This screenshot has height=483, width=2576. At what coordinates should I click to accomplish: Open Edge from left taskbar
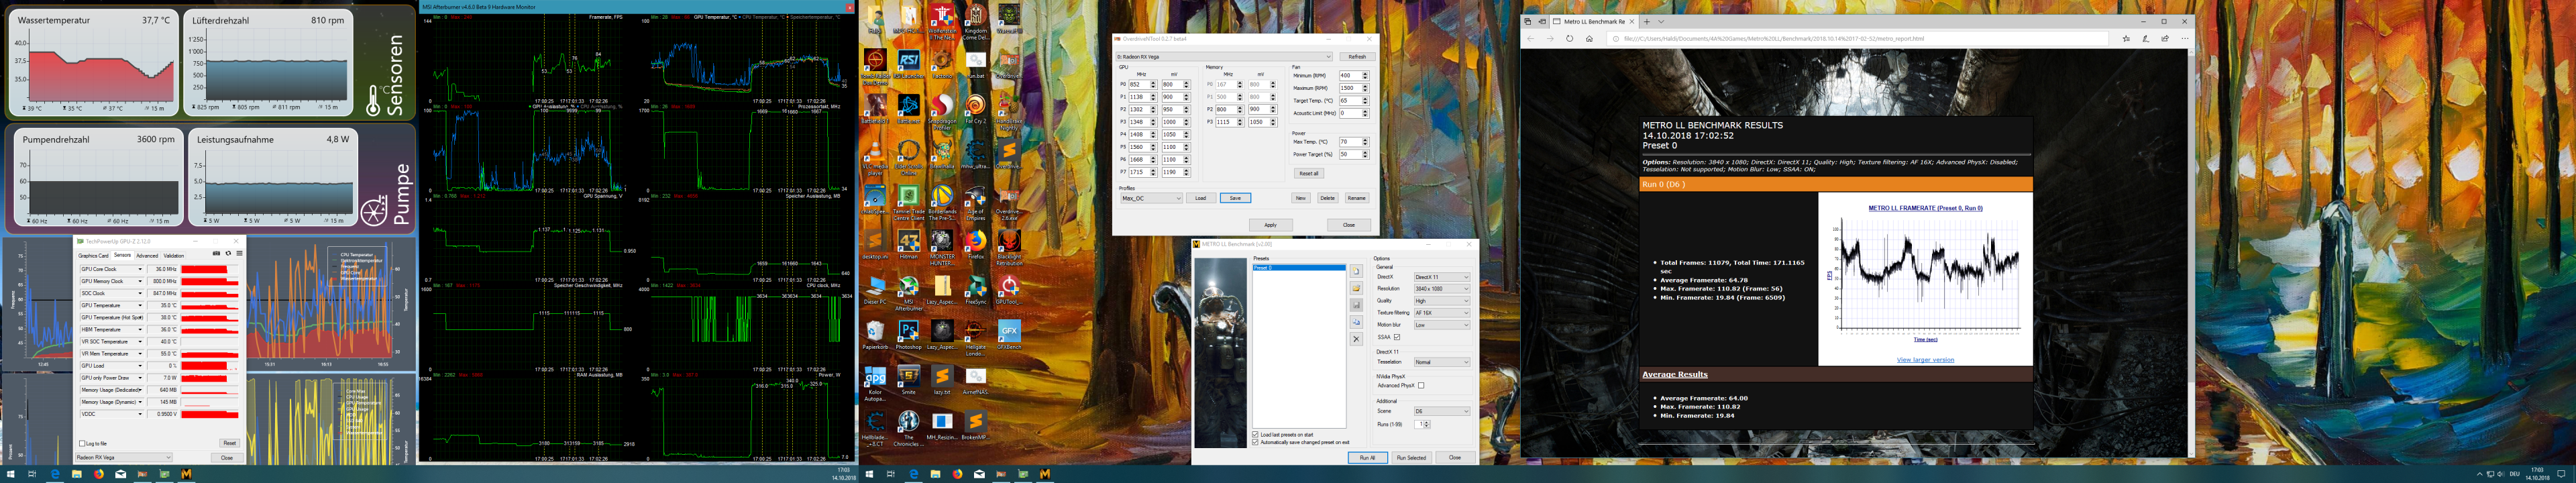tap(55, 474)
